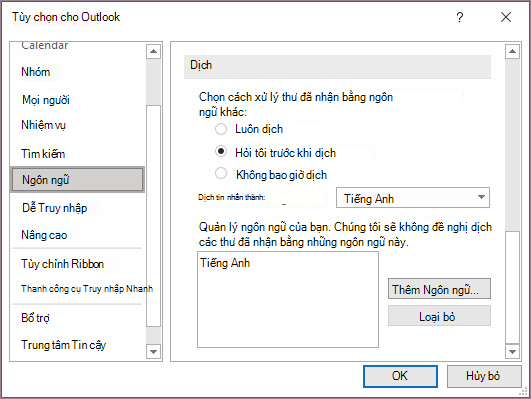The width and height of the screenshot is (531, 399).
Task: Open the help question mark icon
Action: click(x=460, y=17)
